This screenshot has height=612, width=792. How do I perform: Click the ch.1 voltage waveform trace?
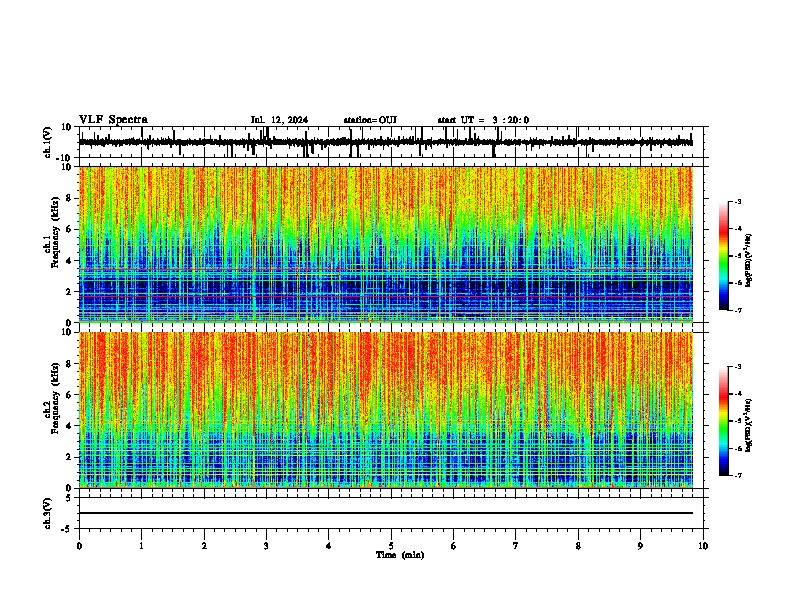pyautogui.click(x=386, y=142)
